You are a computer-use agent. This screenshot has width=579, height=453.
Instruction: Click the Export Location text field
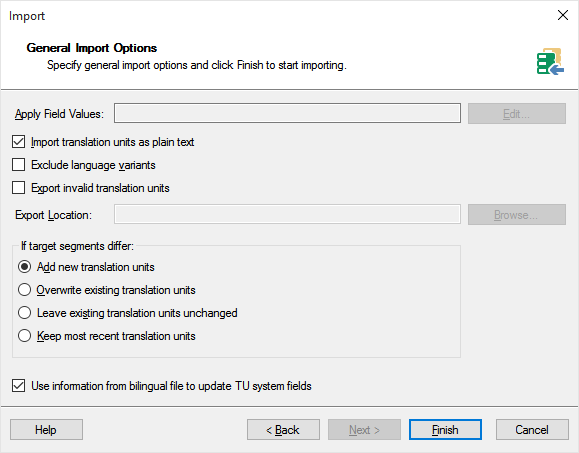pyautogui.click(x=287, y=214)
